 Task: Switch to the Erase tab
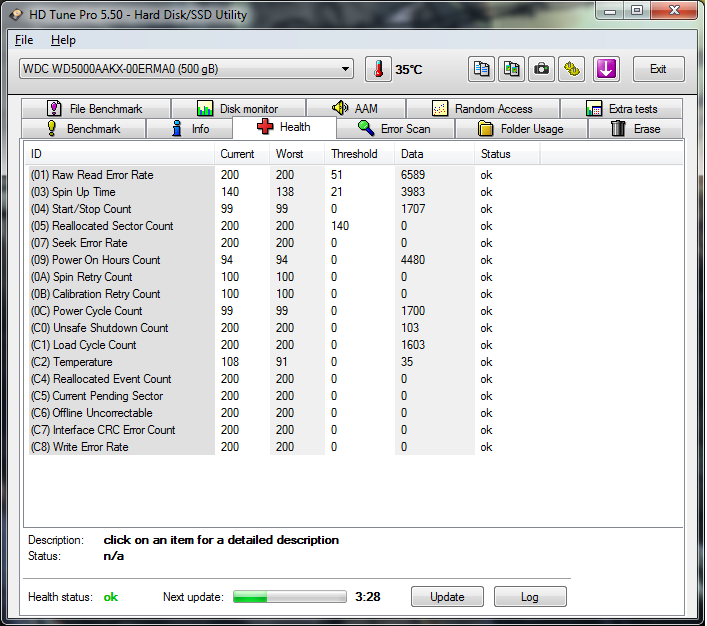point(635,129)
